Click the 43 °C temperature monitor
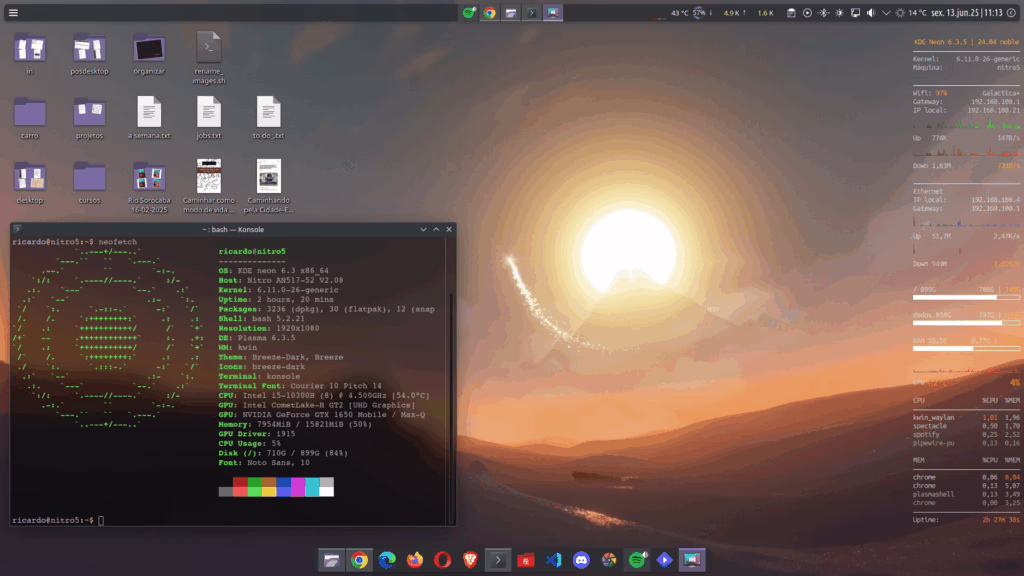The width and height of the screenshot is (1024, 576). (679, 12)
